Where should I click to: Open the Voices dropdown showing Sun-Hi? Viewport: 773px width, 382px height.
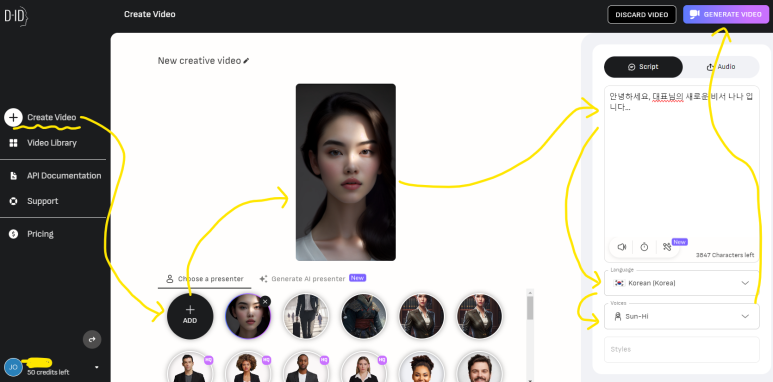point(681,316)
